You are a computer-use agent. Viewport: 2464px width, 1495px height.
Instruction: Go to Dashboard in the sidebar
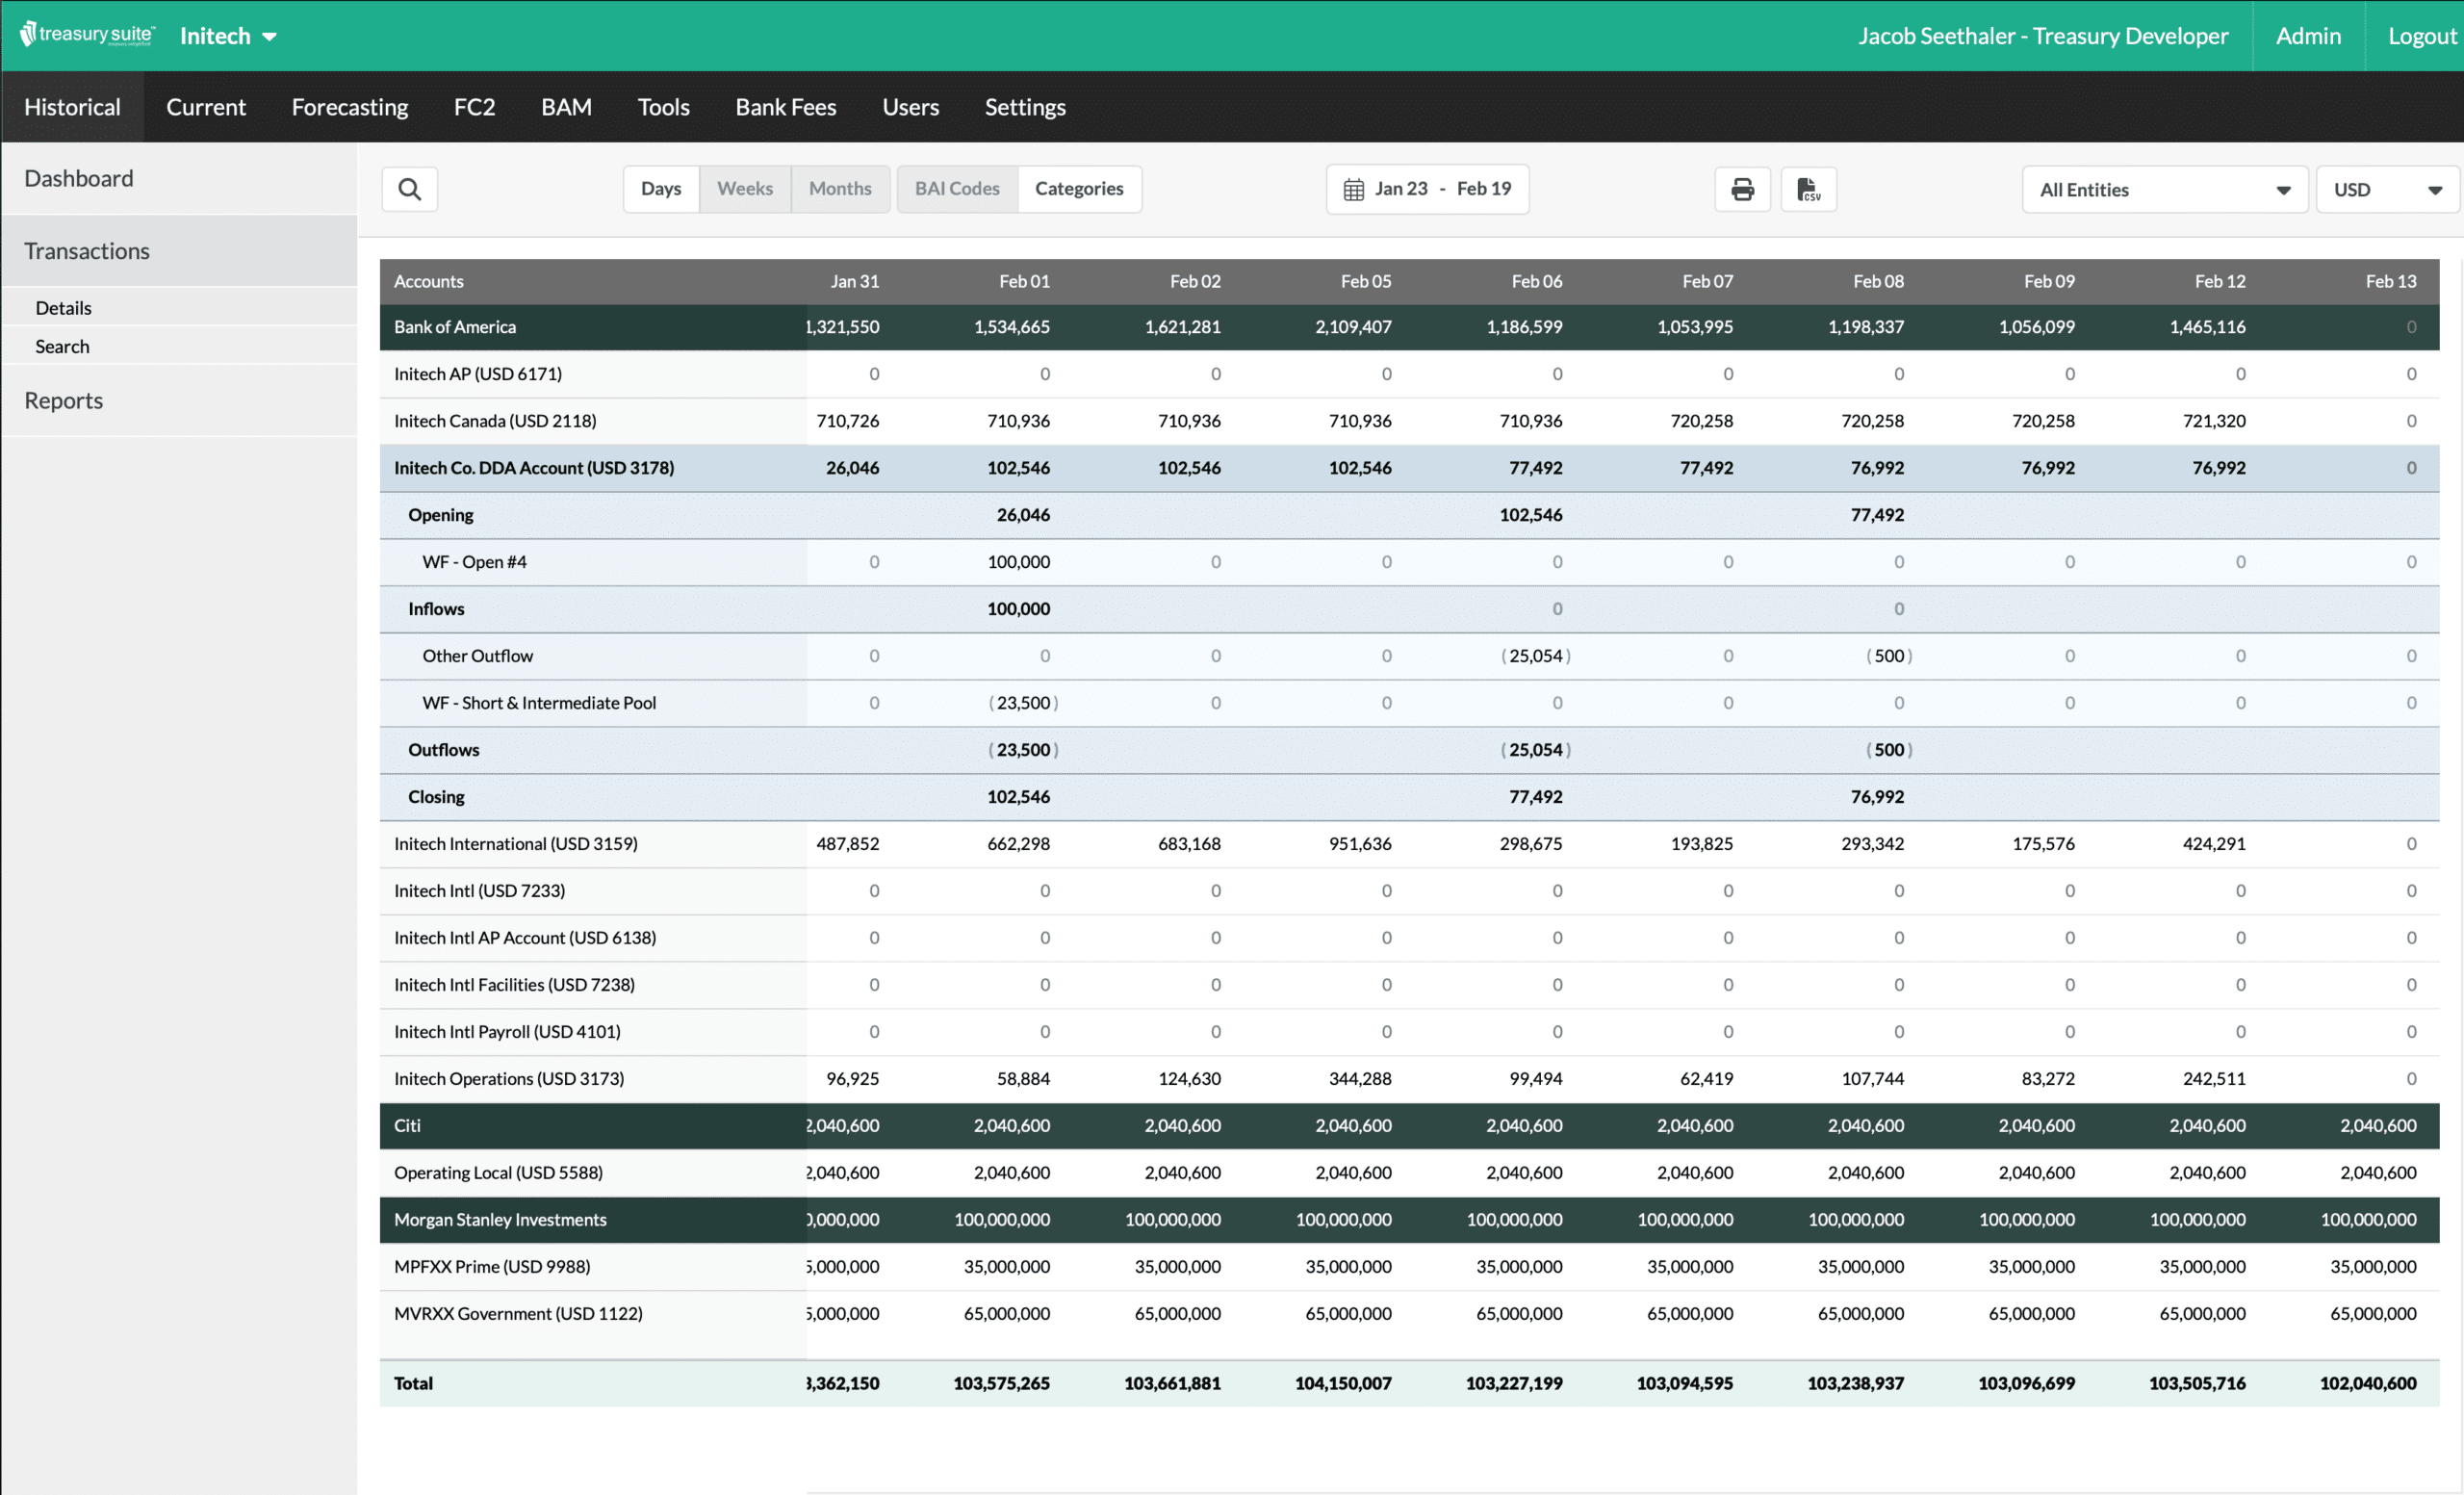[178, 178]
